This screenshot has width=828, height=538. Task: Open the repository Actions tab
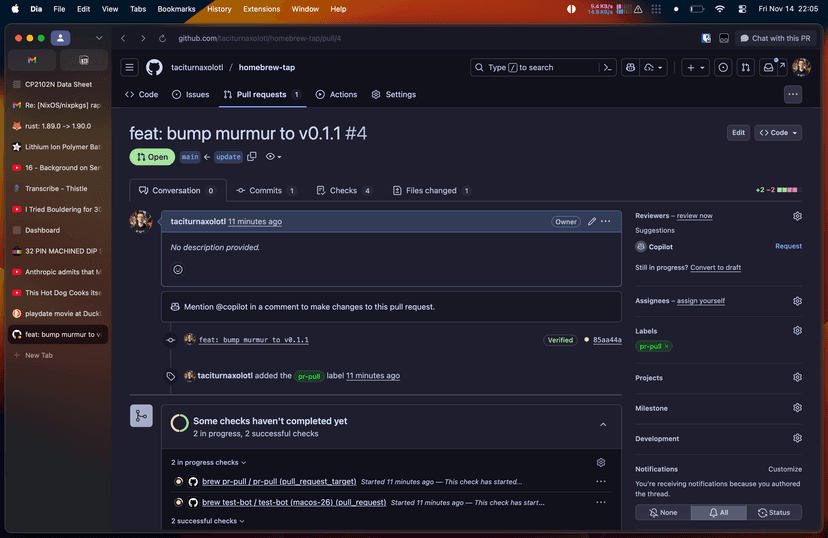click(x=336, y=95)
